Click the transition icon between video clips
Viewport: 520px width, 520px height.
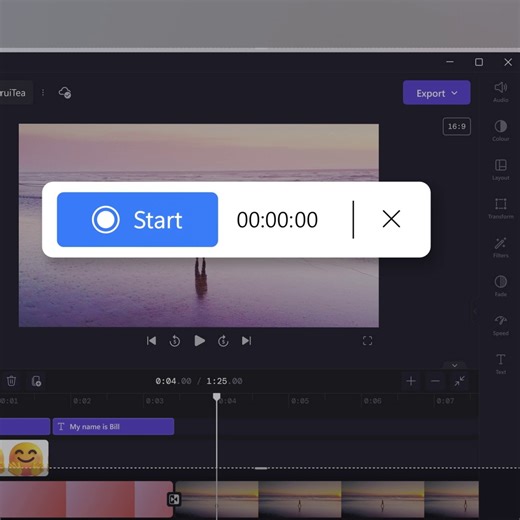pyautogui.click(x=174, y=499)
